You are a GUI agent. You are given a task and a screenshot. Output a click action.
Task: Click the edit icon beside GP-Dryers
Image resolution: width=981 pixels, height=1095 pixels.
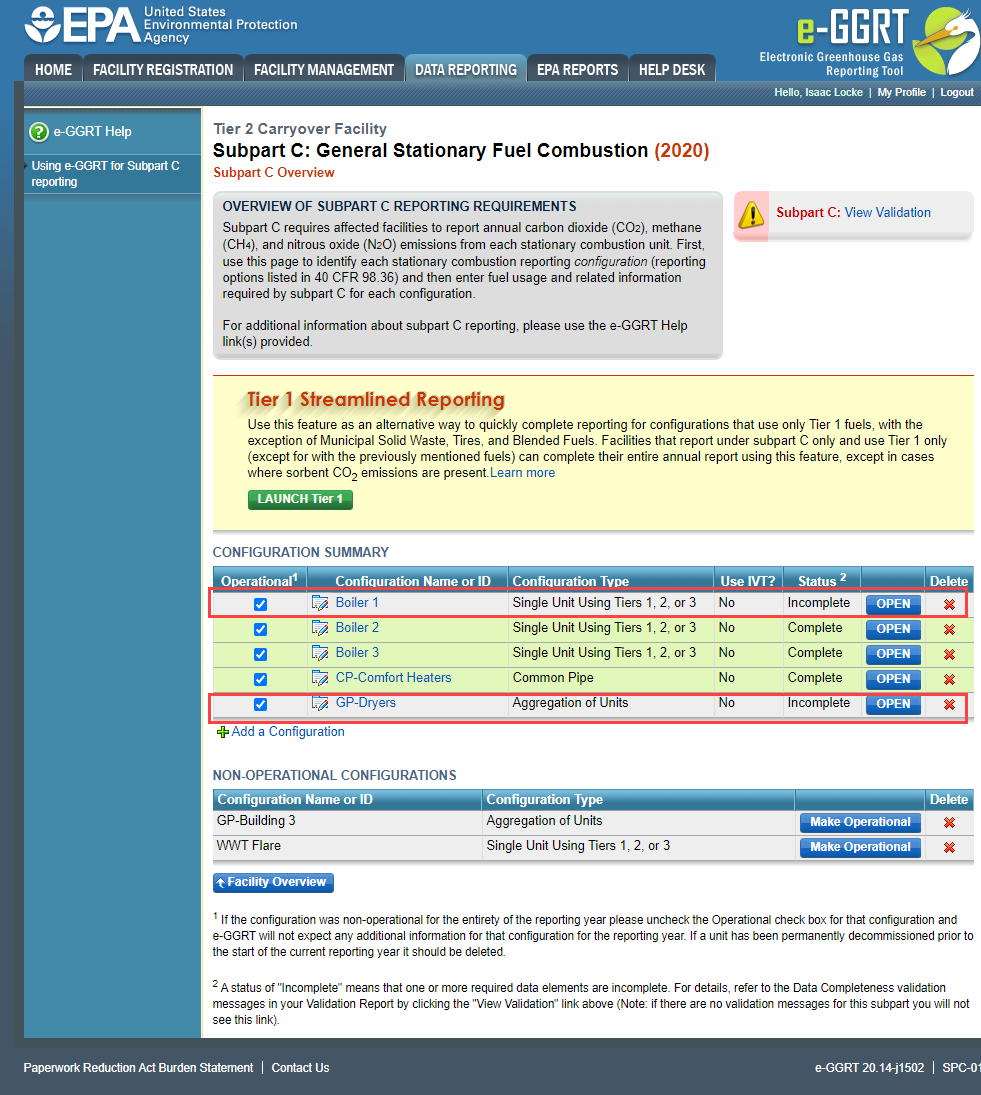tap(320, 703)
